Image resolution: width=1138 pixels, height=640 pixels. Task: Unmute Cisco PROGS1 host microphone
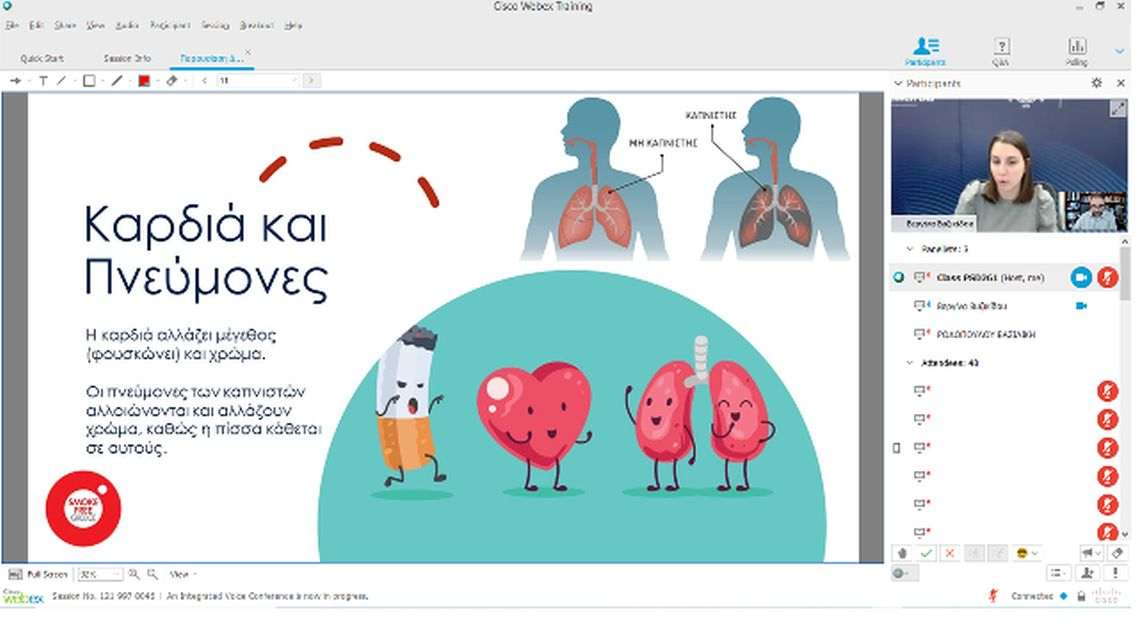coord(1108,277)
